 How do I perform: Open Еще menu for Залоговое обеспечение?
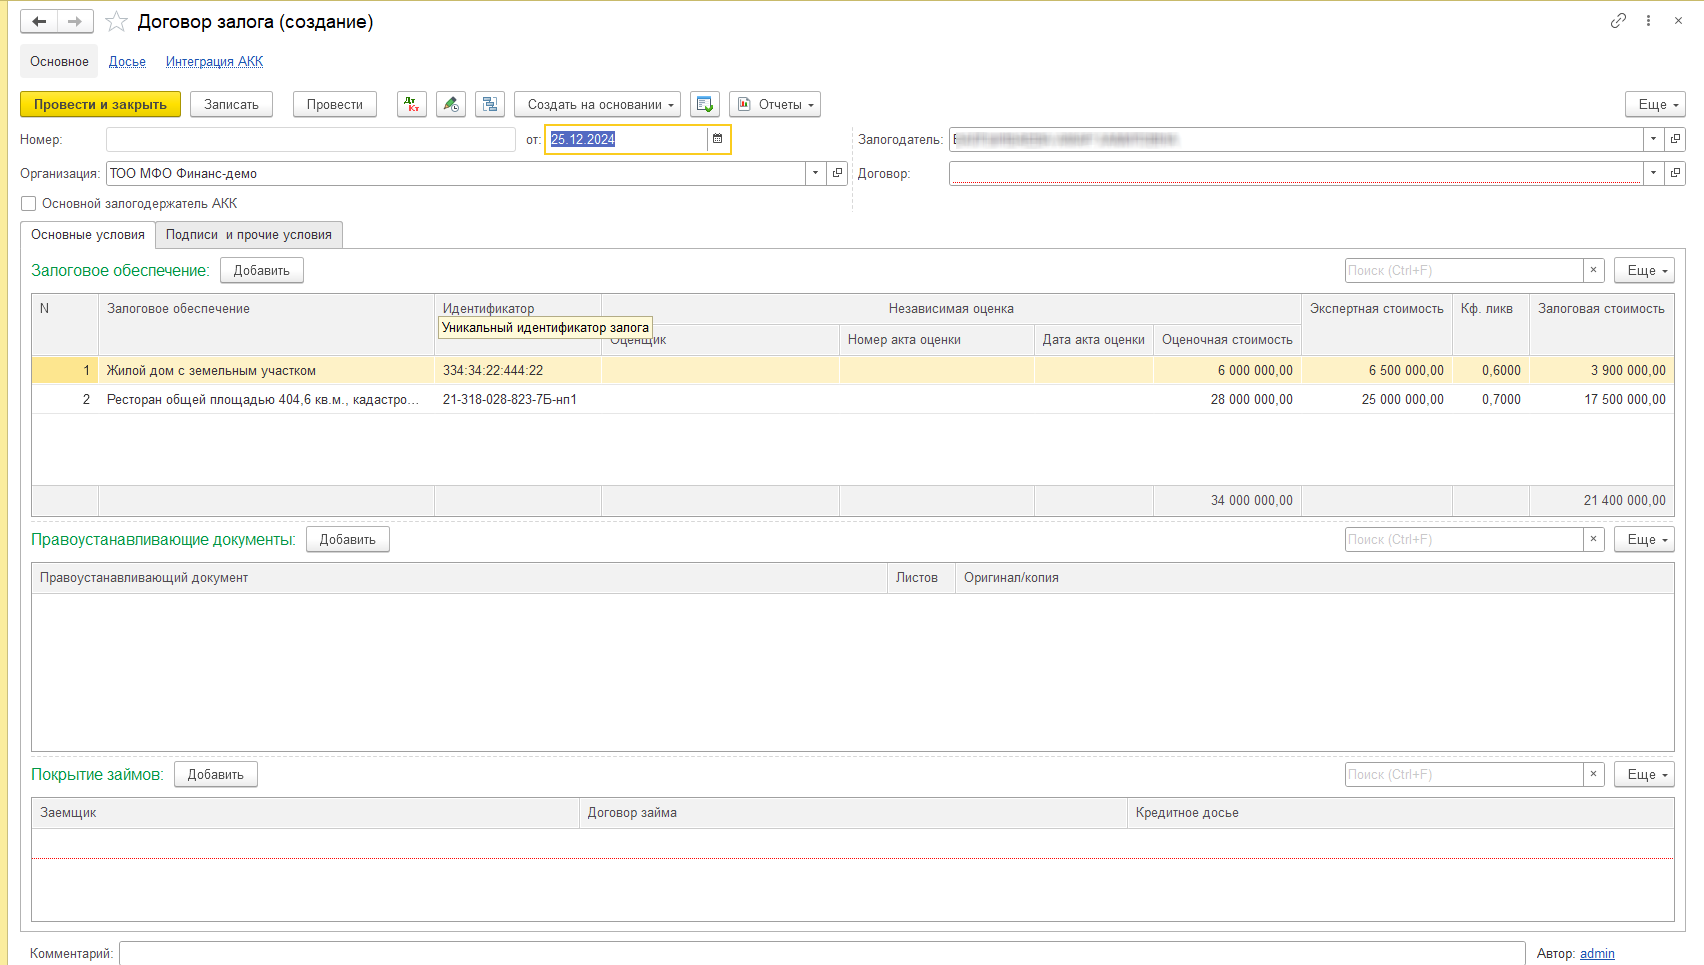click(x=1644, y=270)
